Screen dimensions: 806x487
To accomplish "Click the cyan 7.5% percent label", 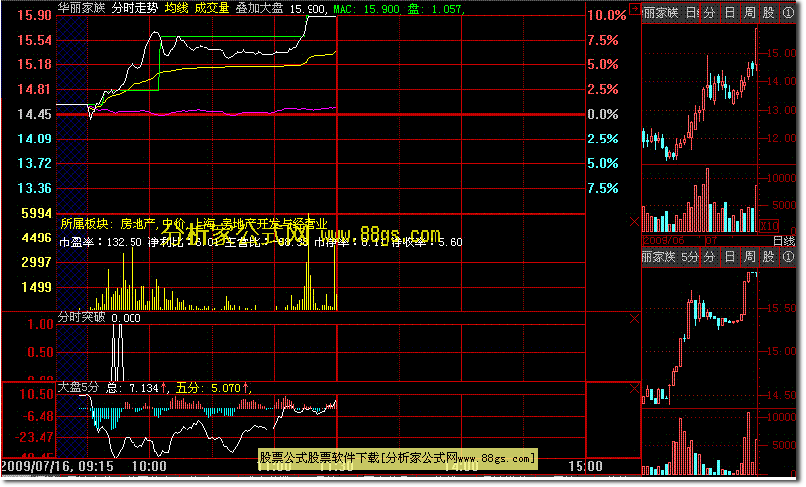I will (x=603, y=188).
